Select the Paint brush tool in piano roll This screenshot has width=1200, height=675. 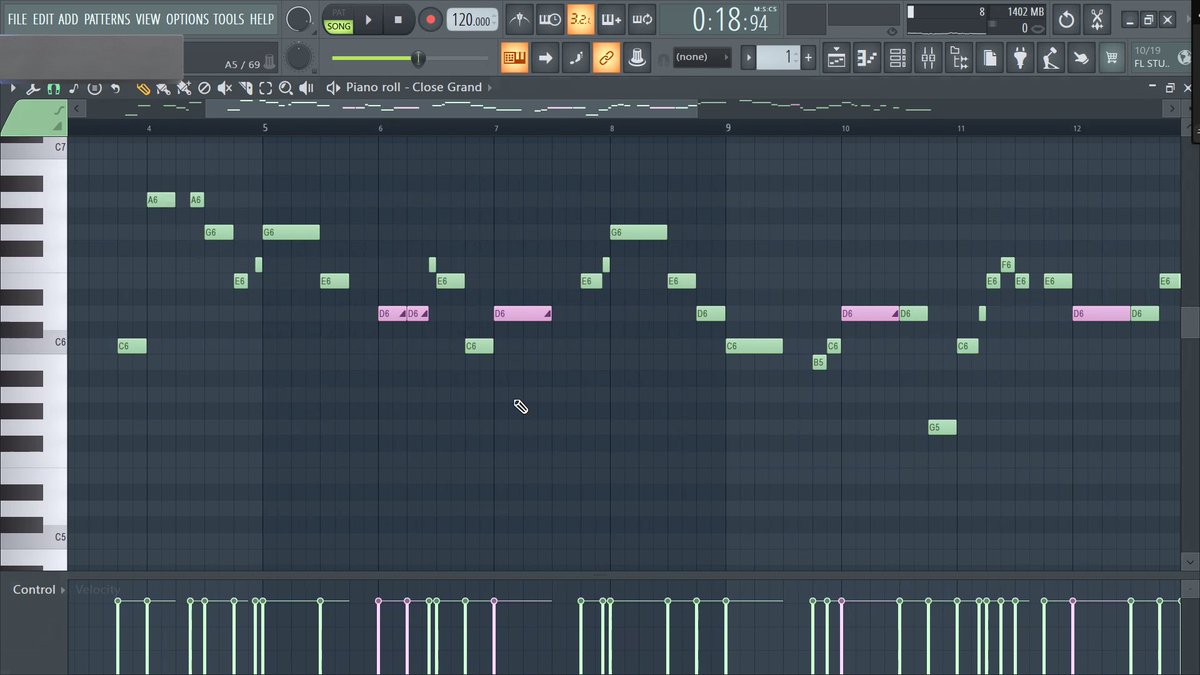point(164,88)
